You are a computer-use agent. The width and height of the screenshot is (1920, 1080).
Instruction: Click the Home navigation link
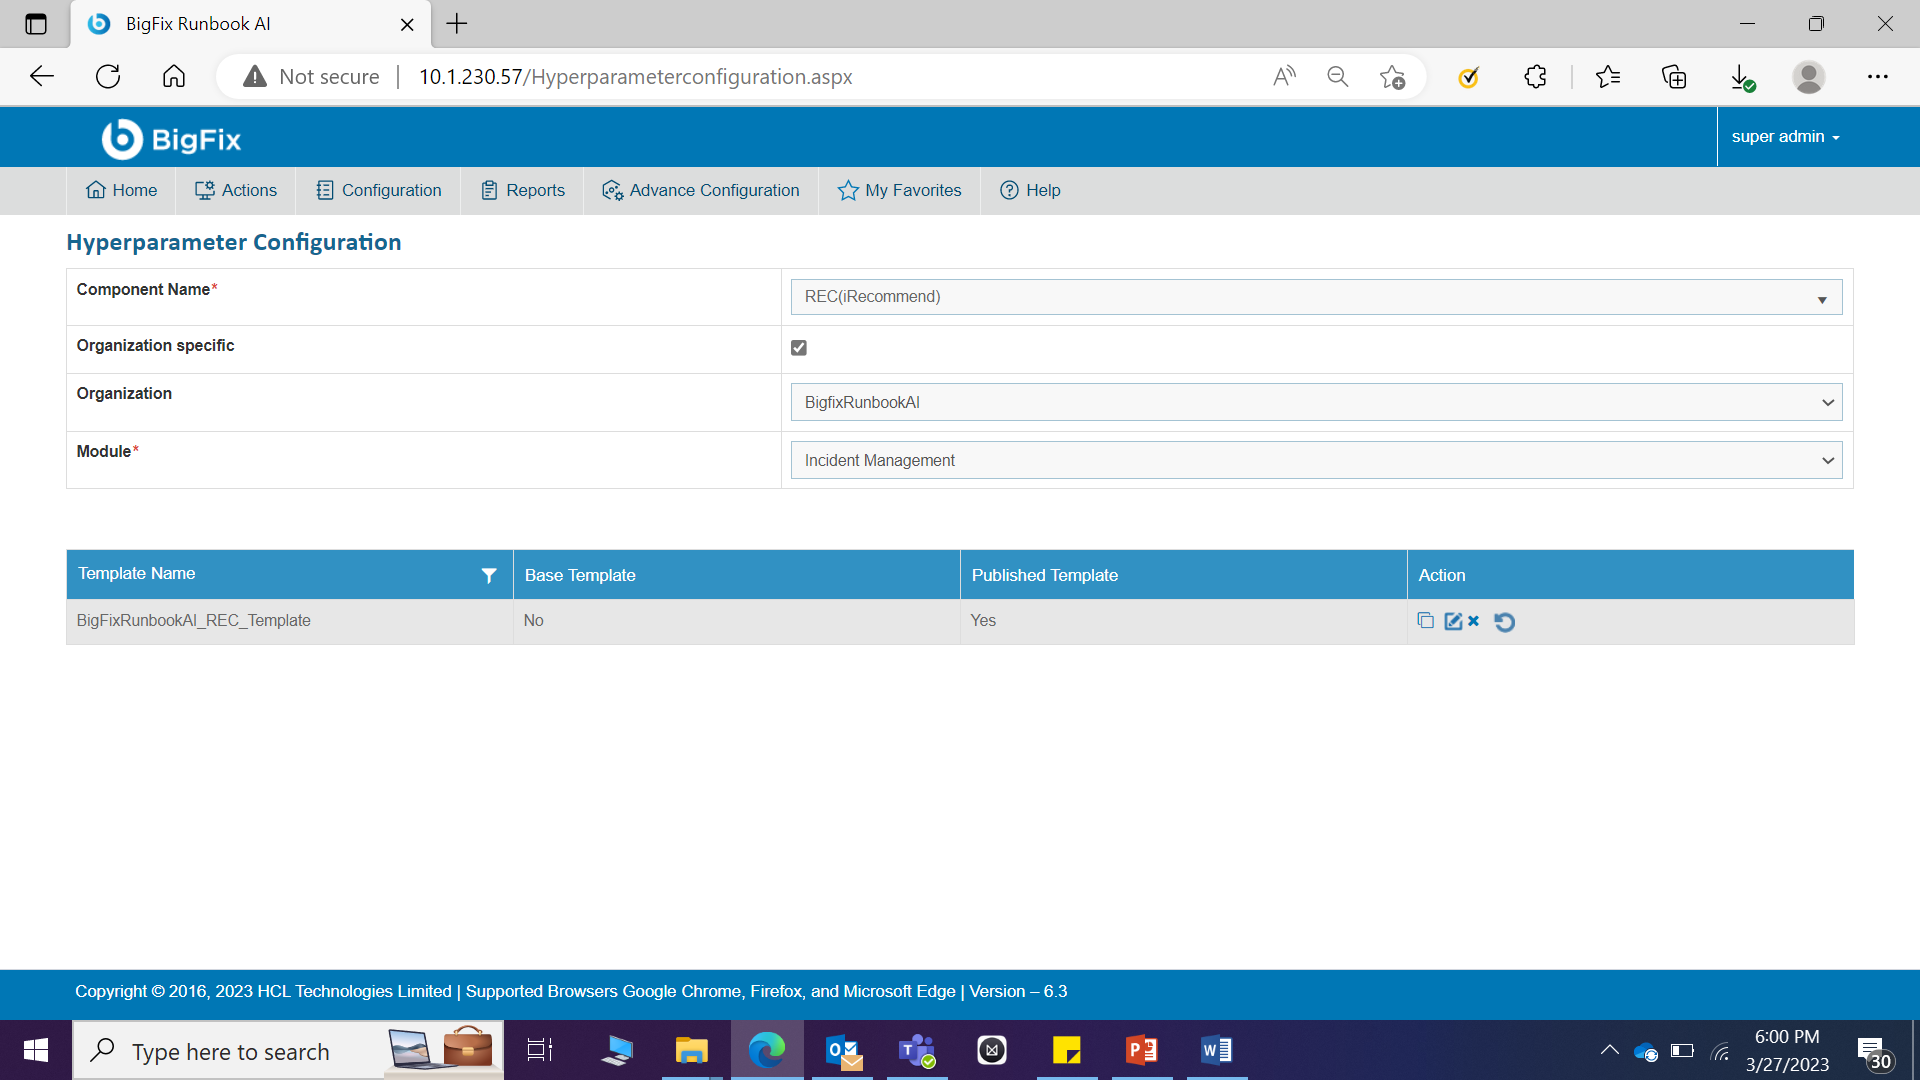pos(121,190)
